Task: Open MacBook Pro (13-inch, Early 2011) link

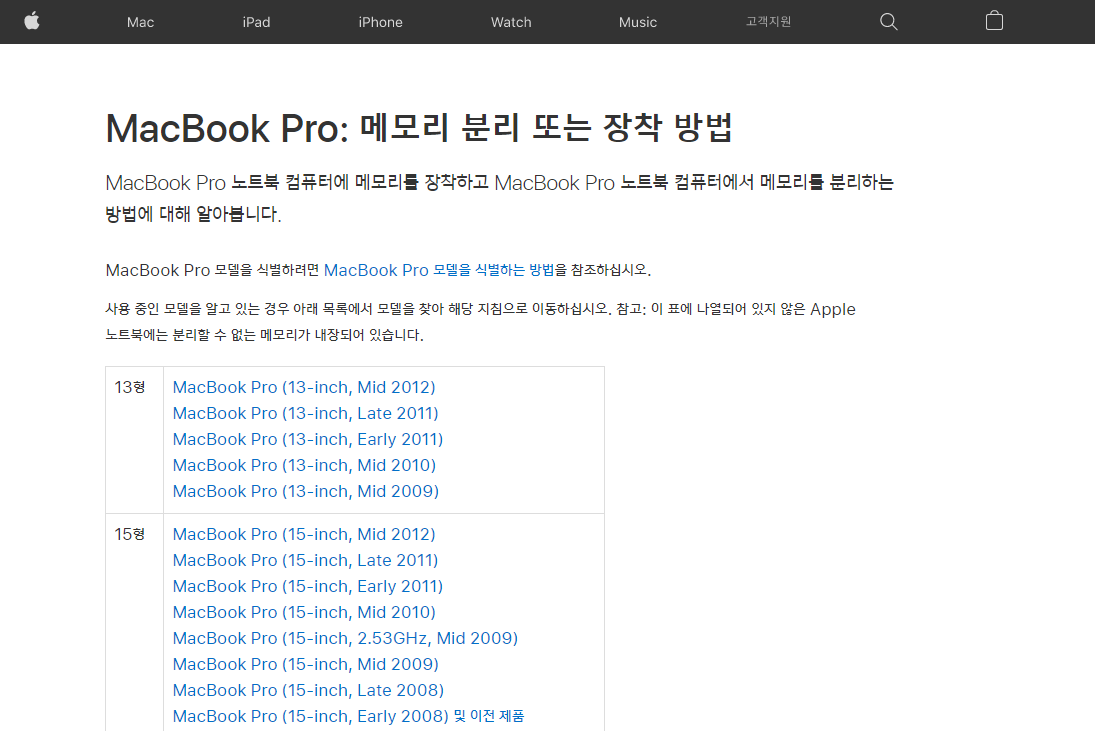Action: click(x=308, y=439)
